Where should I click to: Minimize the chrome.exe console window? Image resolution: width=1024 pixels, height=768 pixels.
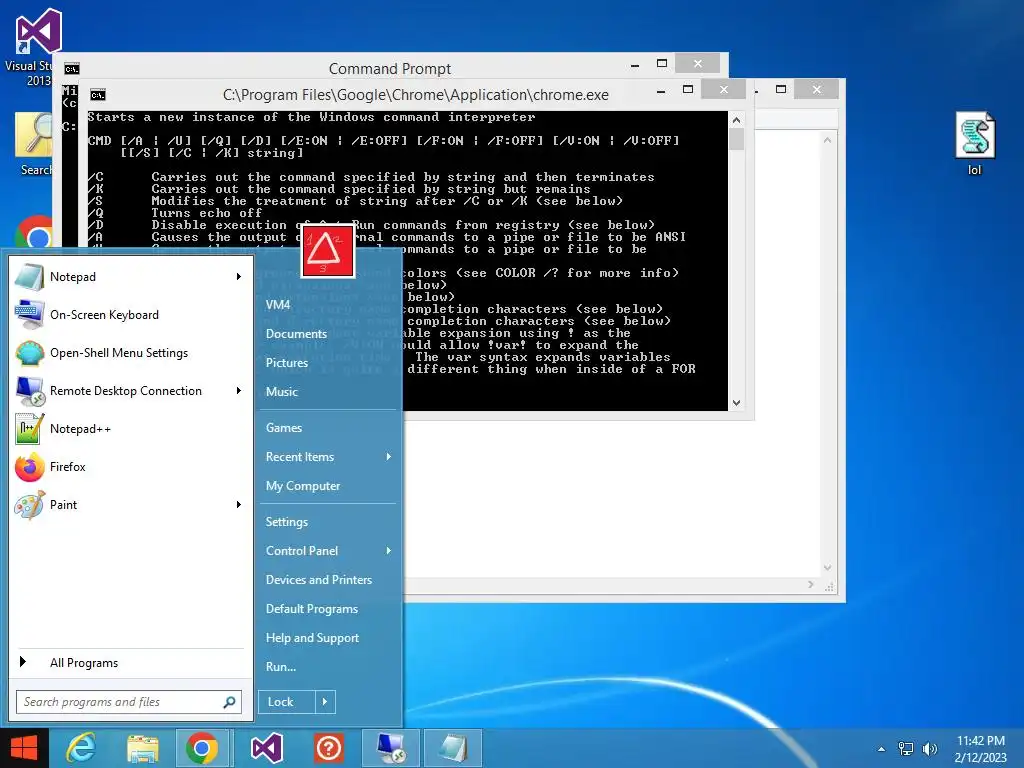(x=661, y=90)
